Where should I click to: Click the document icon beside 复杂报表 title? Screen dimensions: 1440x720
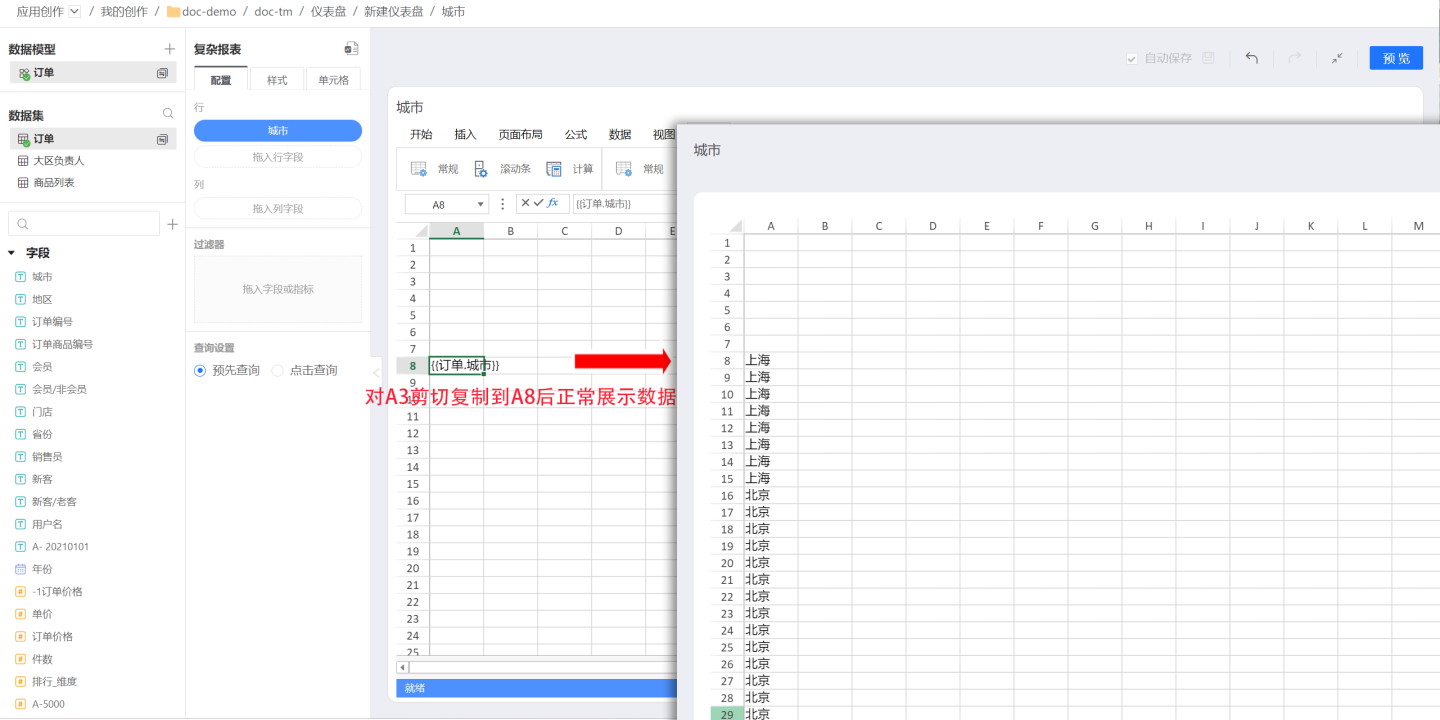[x=351, y=49]
